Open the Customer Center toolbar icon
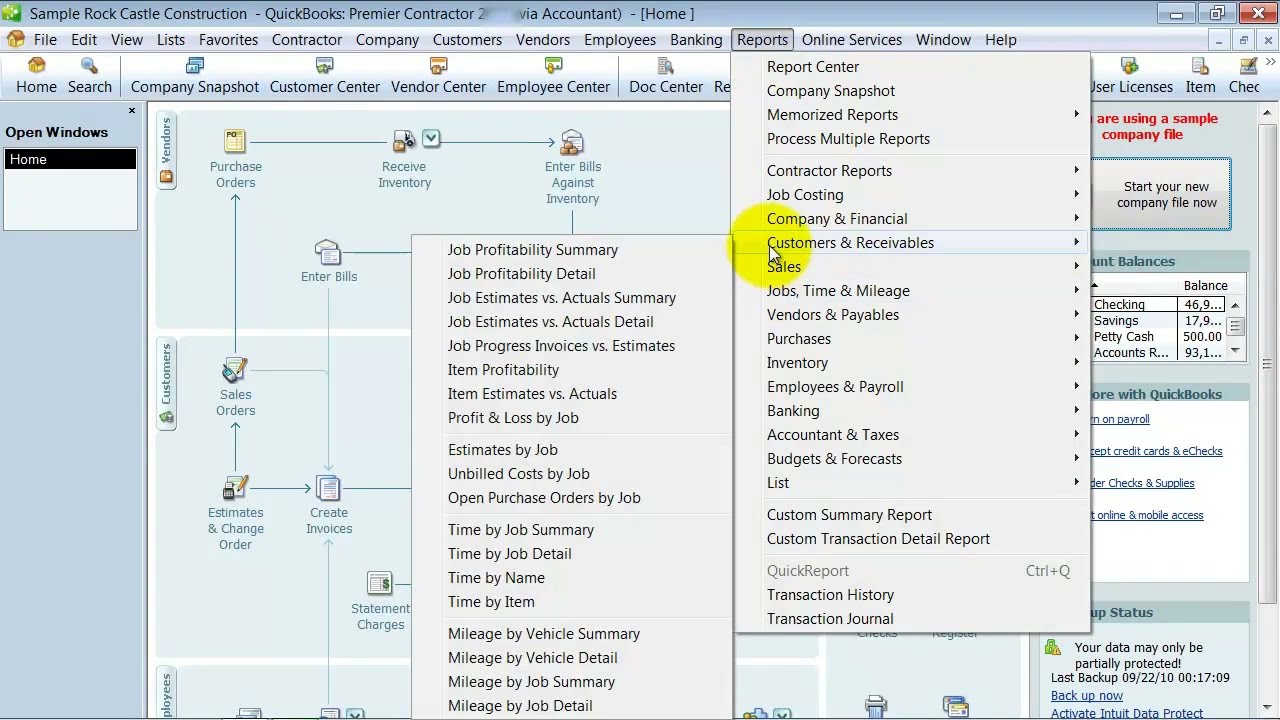 coord(324,76)
